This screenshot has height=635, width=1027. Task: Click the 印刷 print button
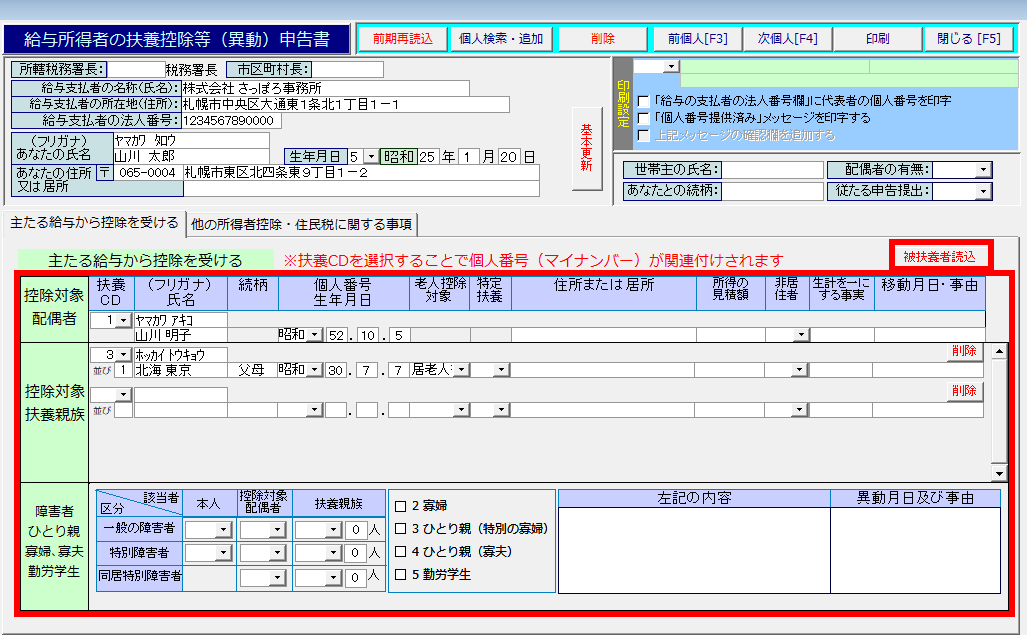point(877,39)
